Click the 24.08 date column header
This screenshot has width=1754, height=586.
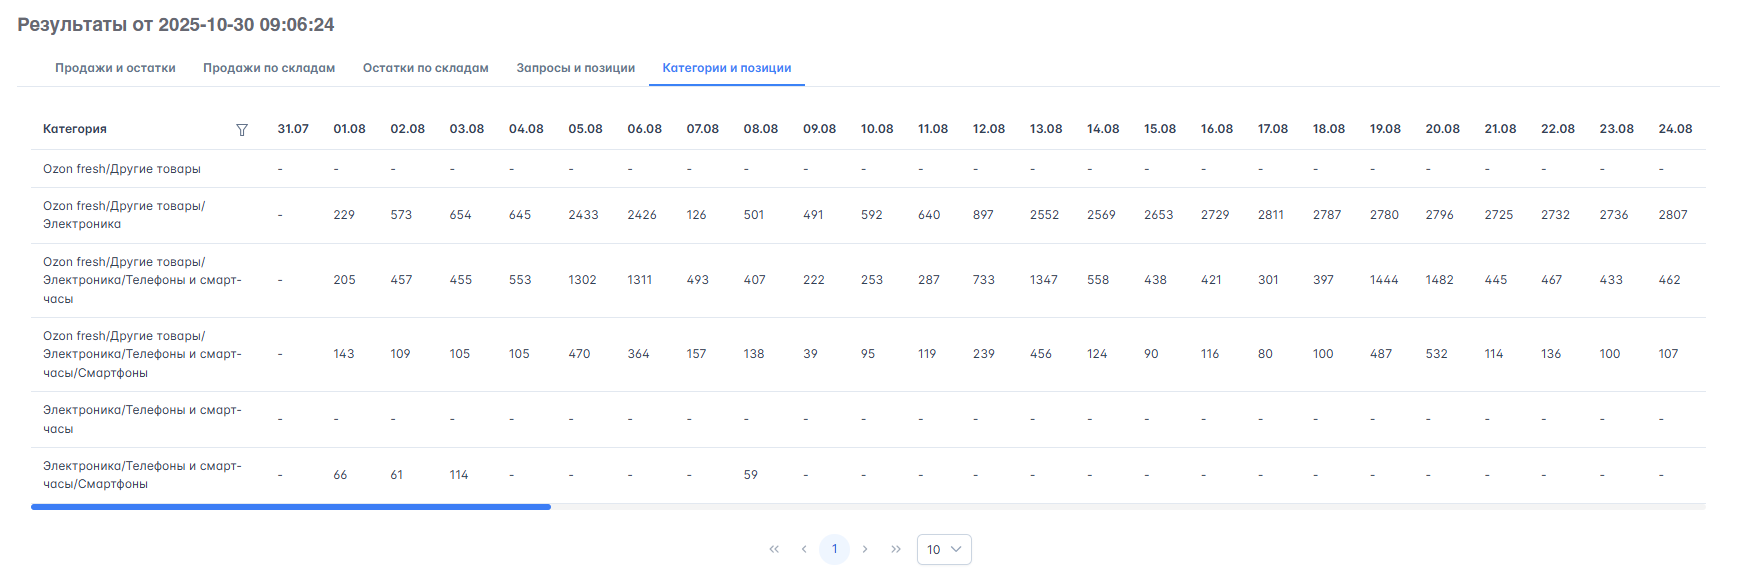pyautogui.click(x=1675, y=129)
